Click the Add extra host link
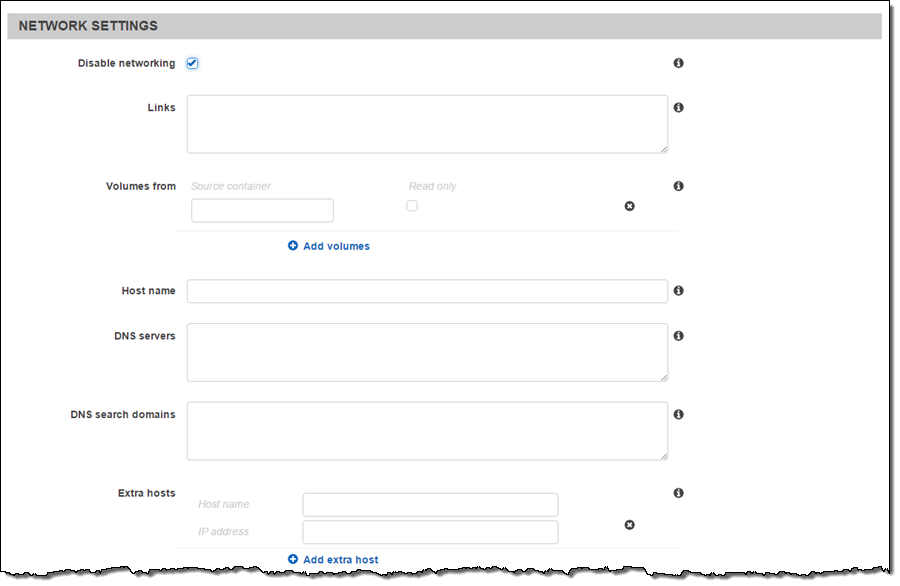This screenshot has width=900, height=586. click(x=333, y=560)
